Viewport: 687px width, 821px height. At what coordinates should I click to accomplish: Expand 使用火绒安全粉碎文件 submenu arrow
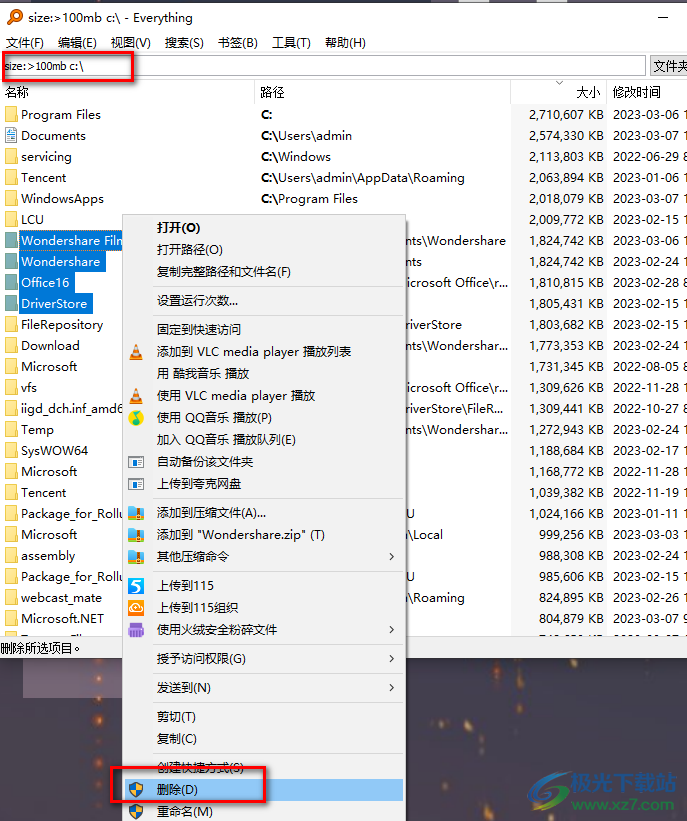(392, 629)
